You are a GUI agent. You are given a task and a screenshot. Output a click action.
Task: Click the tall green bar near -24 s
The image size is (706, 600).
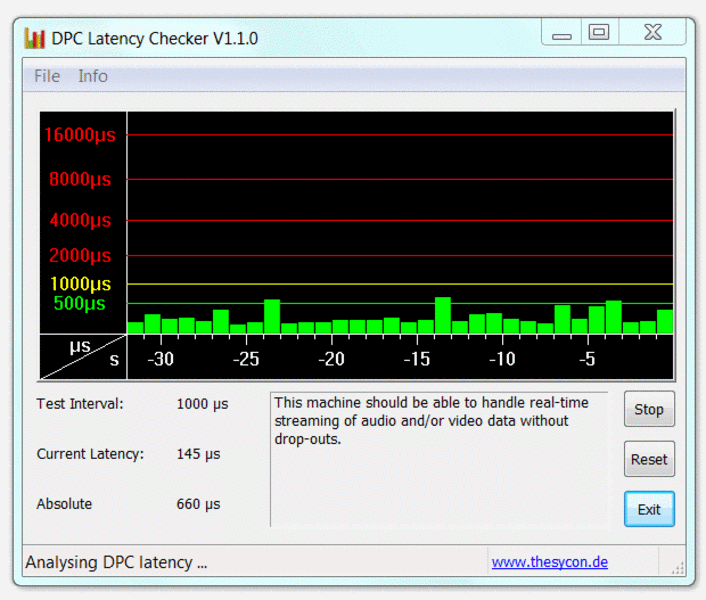[x=272, y=316]
